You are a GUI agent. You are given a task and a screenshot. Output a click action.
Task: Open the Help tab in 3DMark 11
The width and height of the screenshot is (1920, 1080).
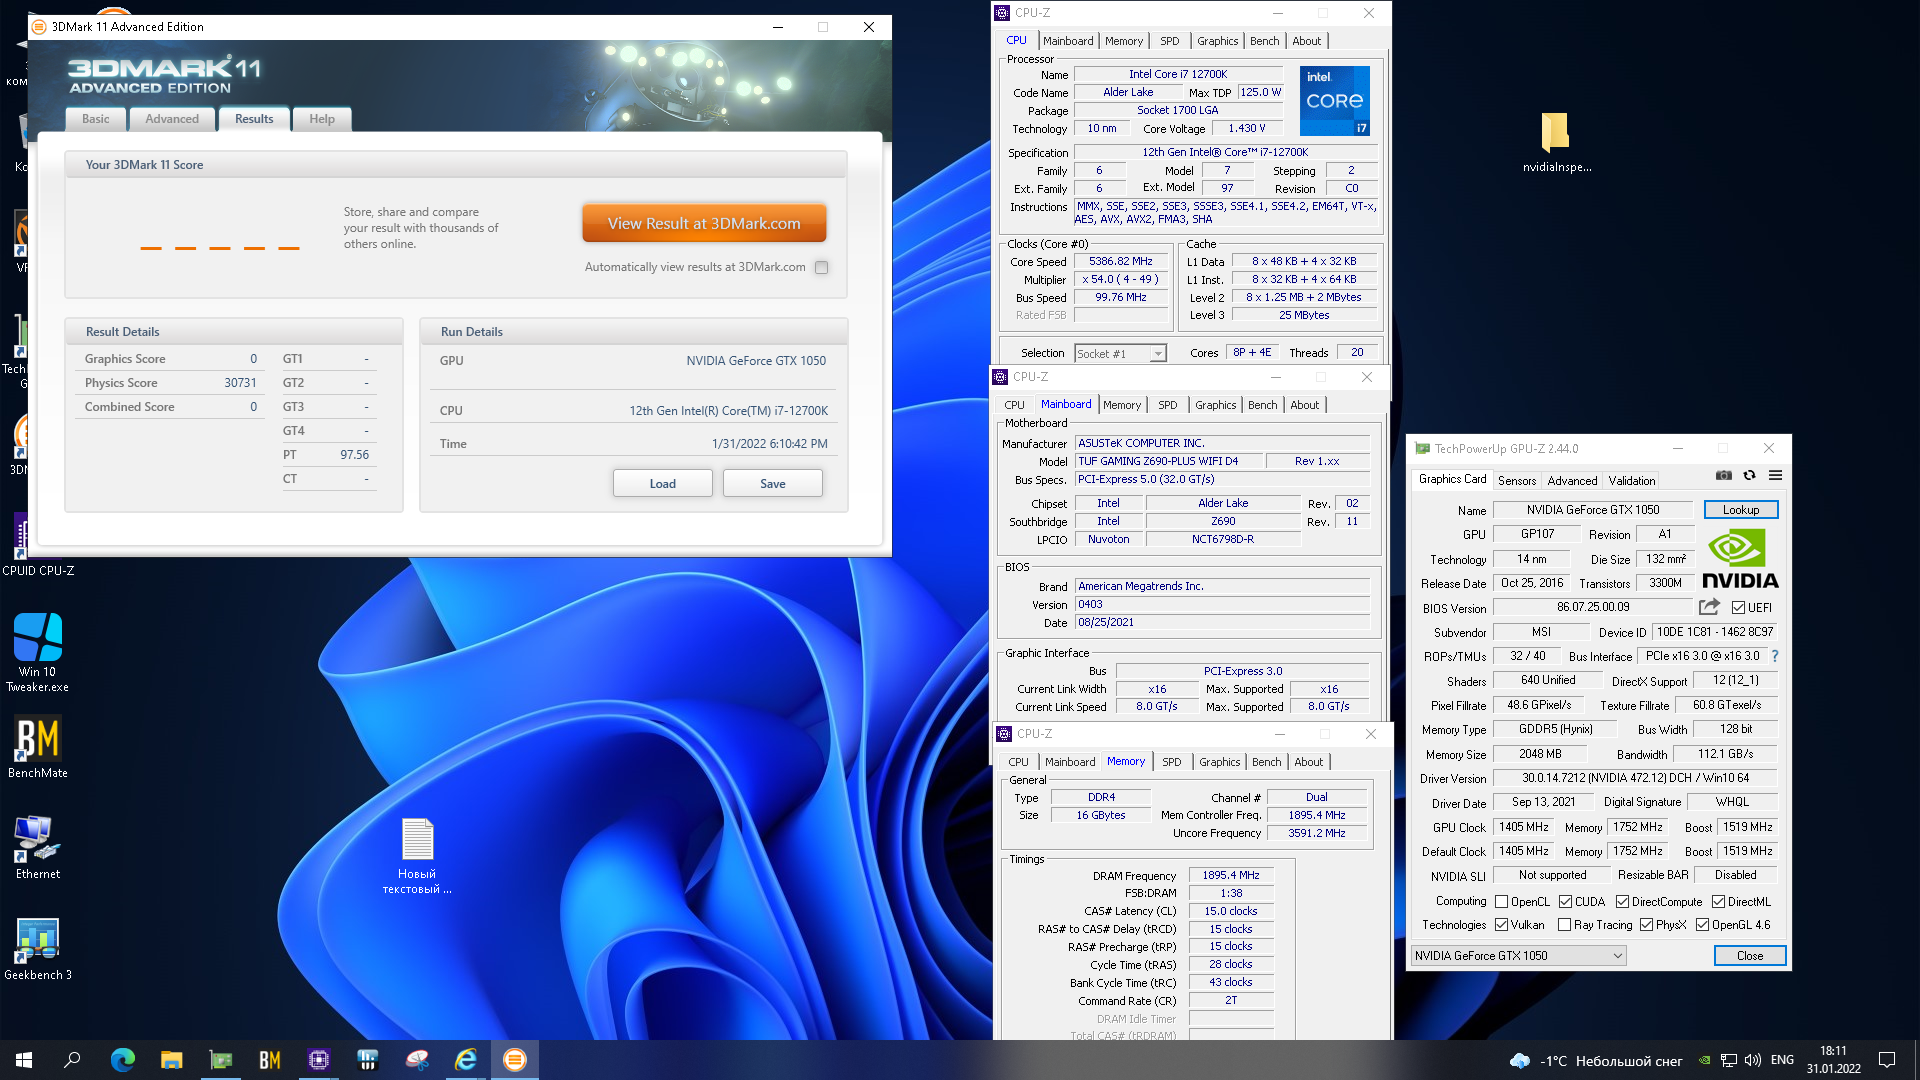[x=322, y=119]
